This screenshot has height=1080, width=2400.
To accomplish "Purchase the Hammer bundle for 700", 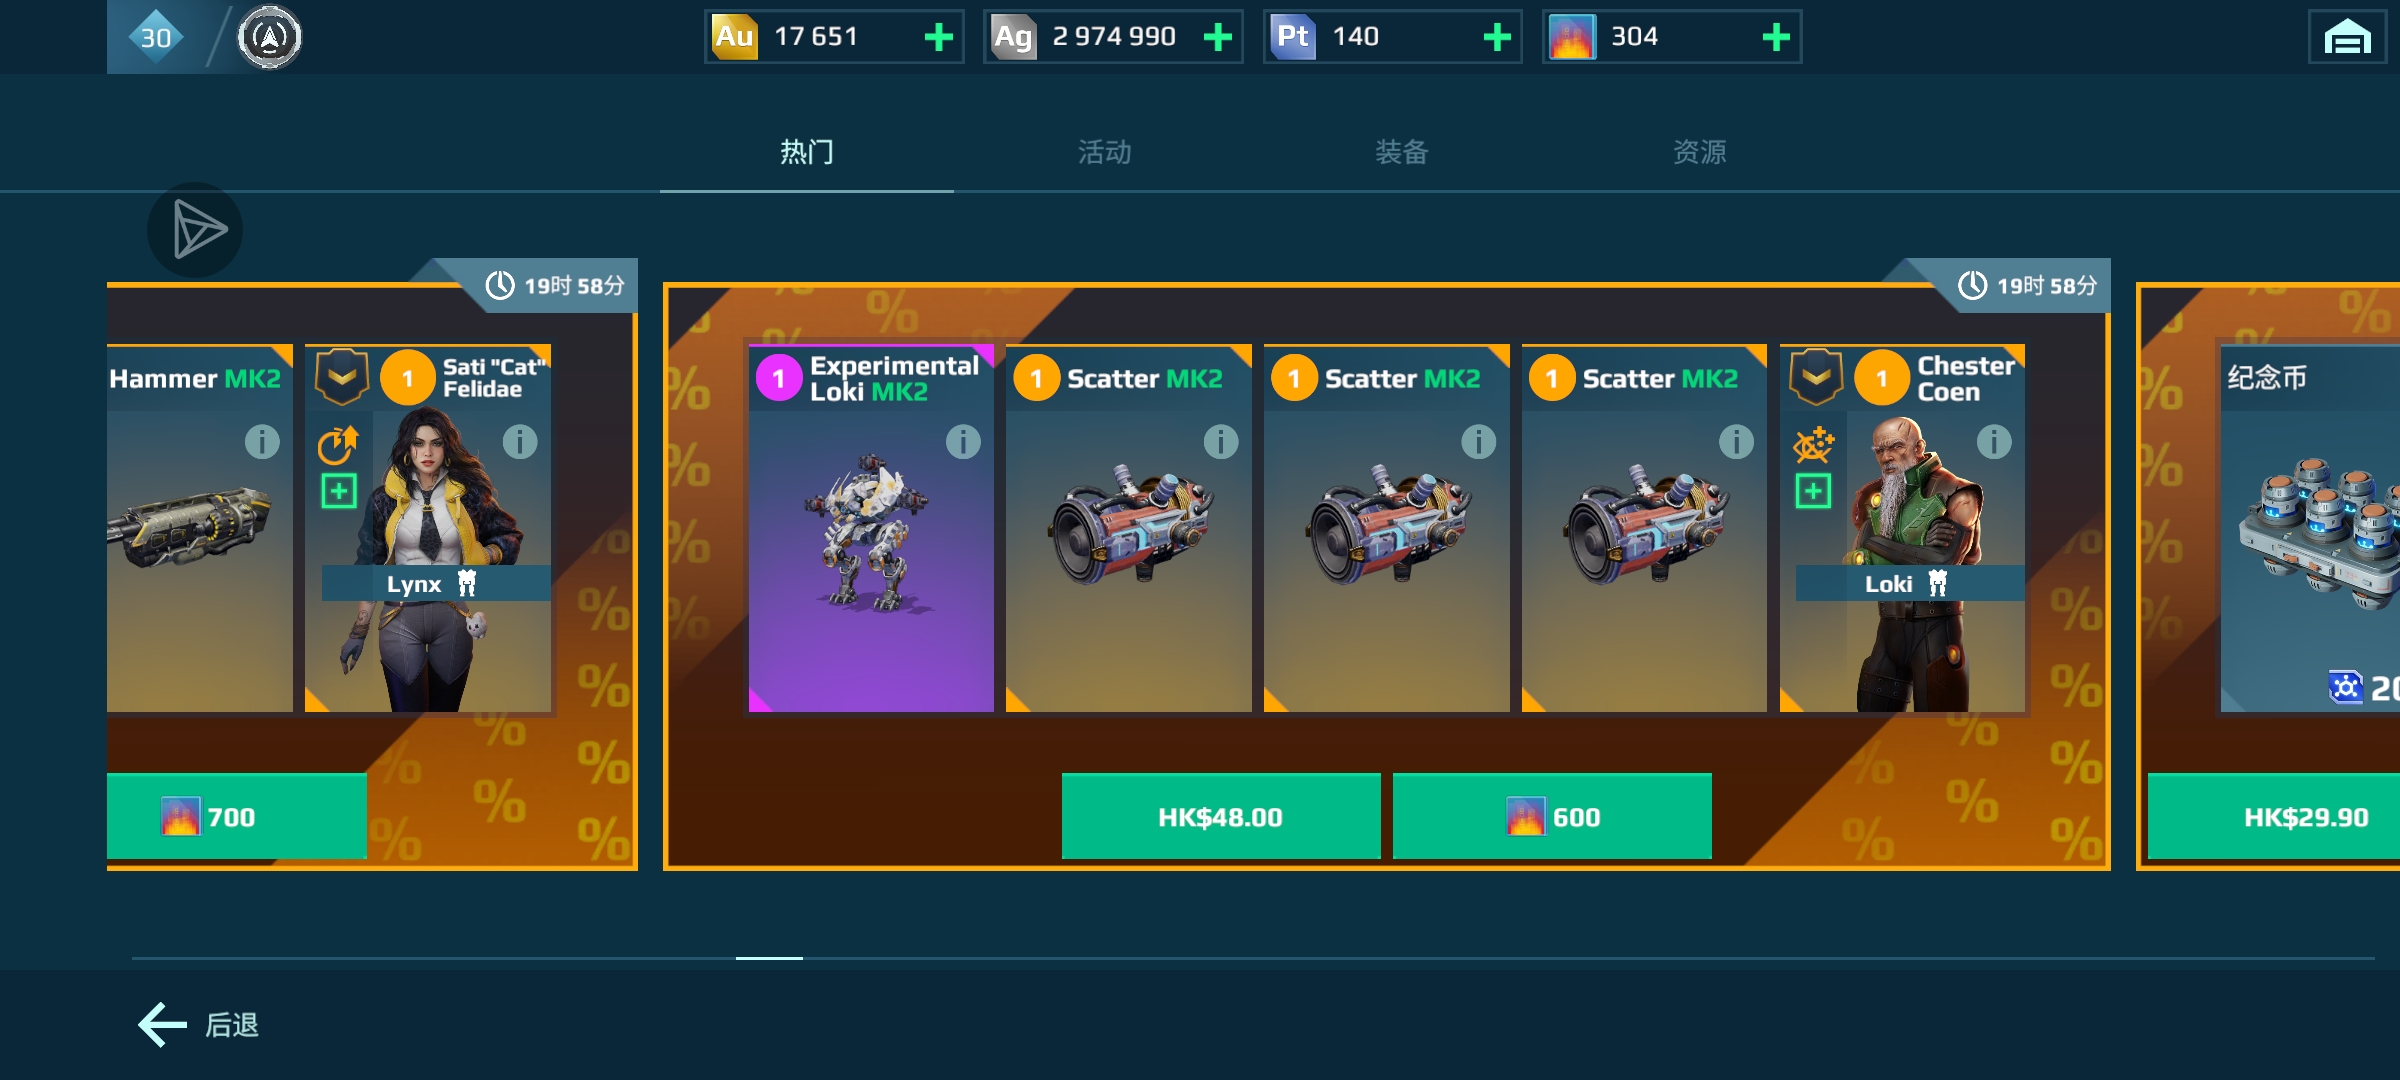I will [x=237, y=816].
